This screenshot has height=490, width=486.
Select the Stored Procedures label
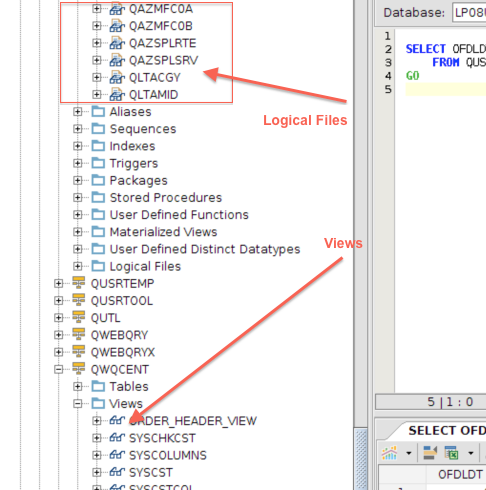tap(166, 198)
